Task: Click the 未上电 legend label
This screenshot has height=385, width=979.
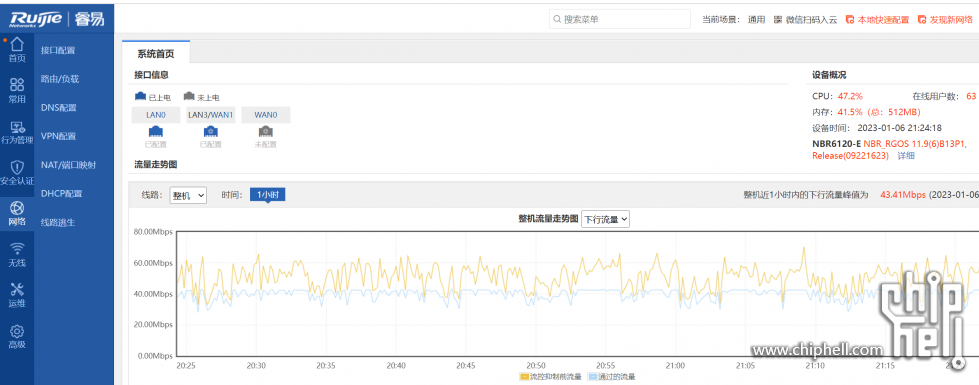Action: pyautogui.click(x=208, y=98)
